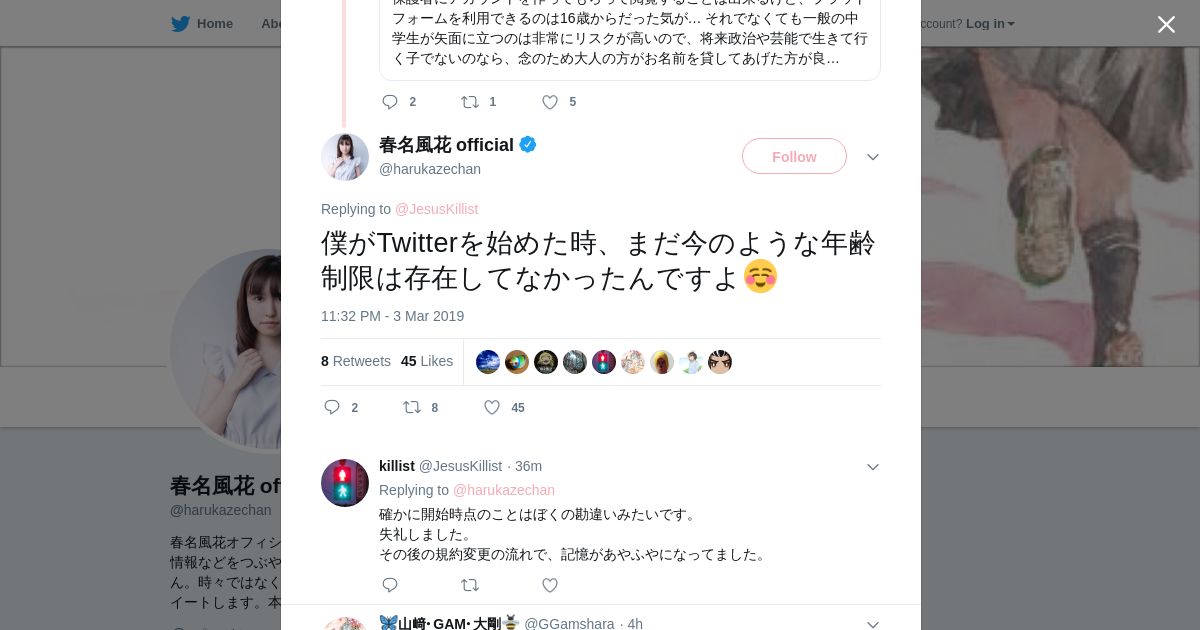The height and width of the screenshot is (630, 1200).
Task: Click the Twitter bird Home icon
Action: pyautogui.click(x=180, y=24)
